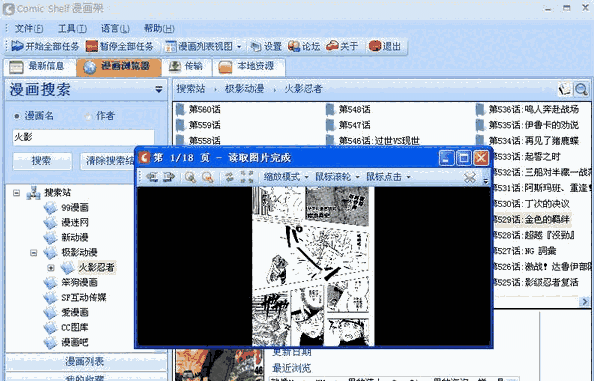The width and height of the screenshot is (594, 381).
Task: Zoom in on the comic page
Action: click(190, 177)
